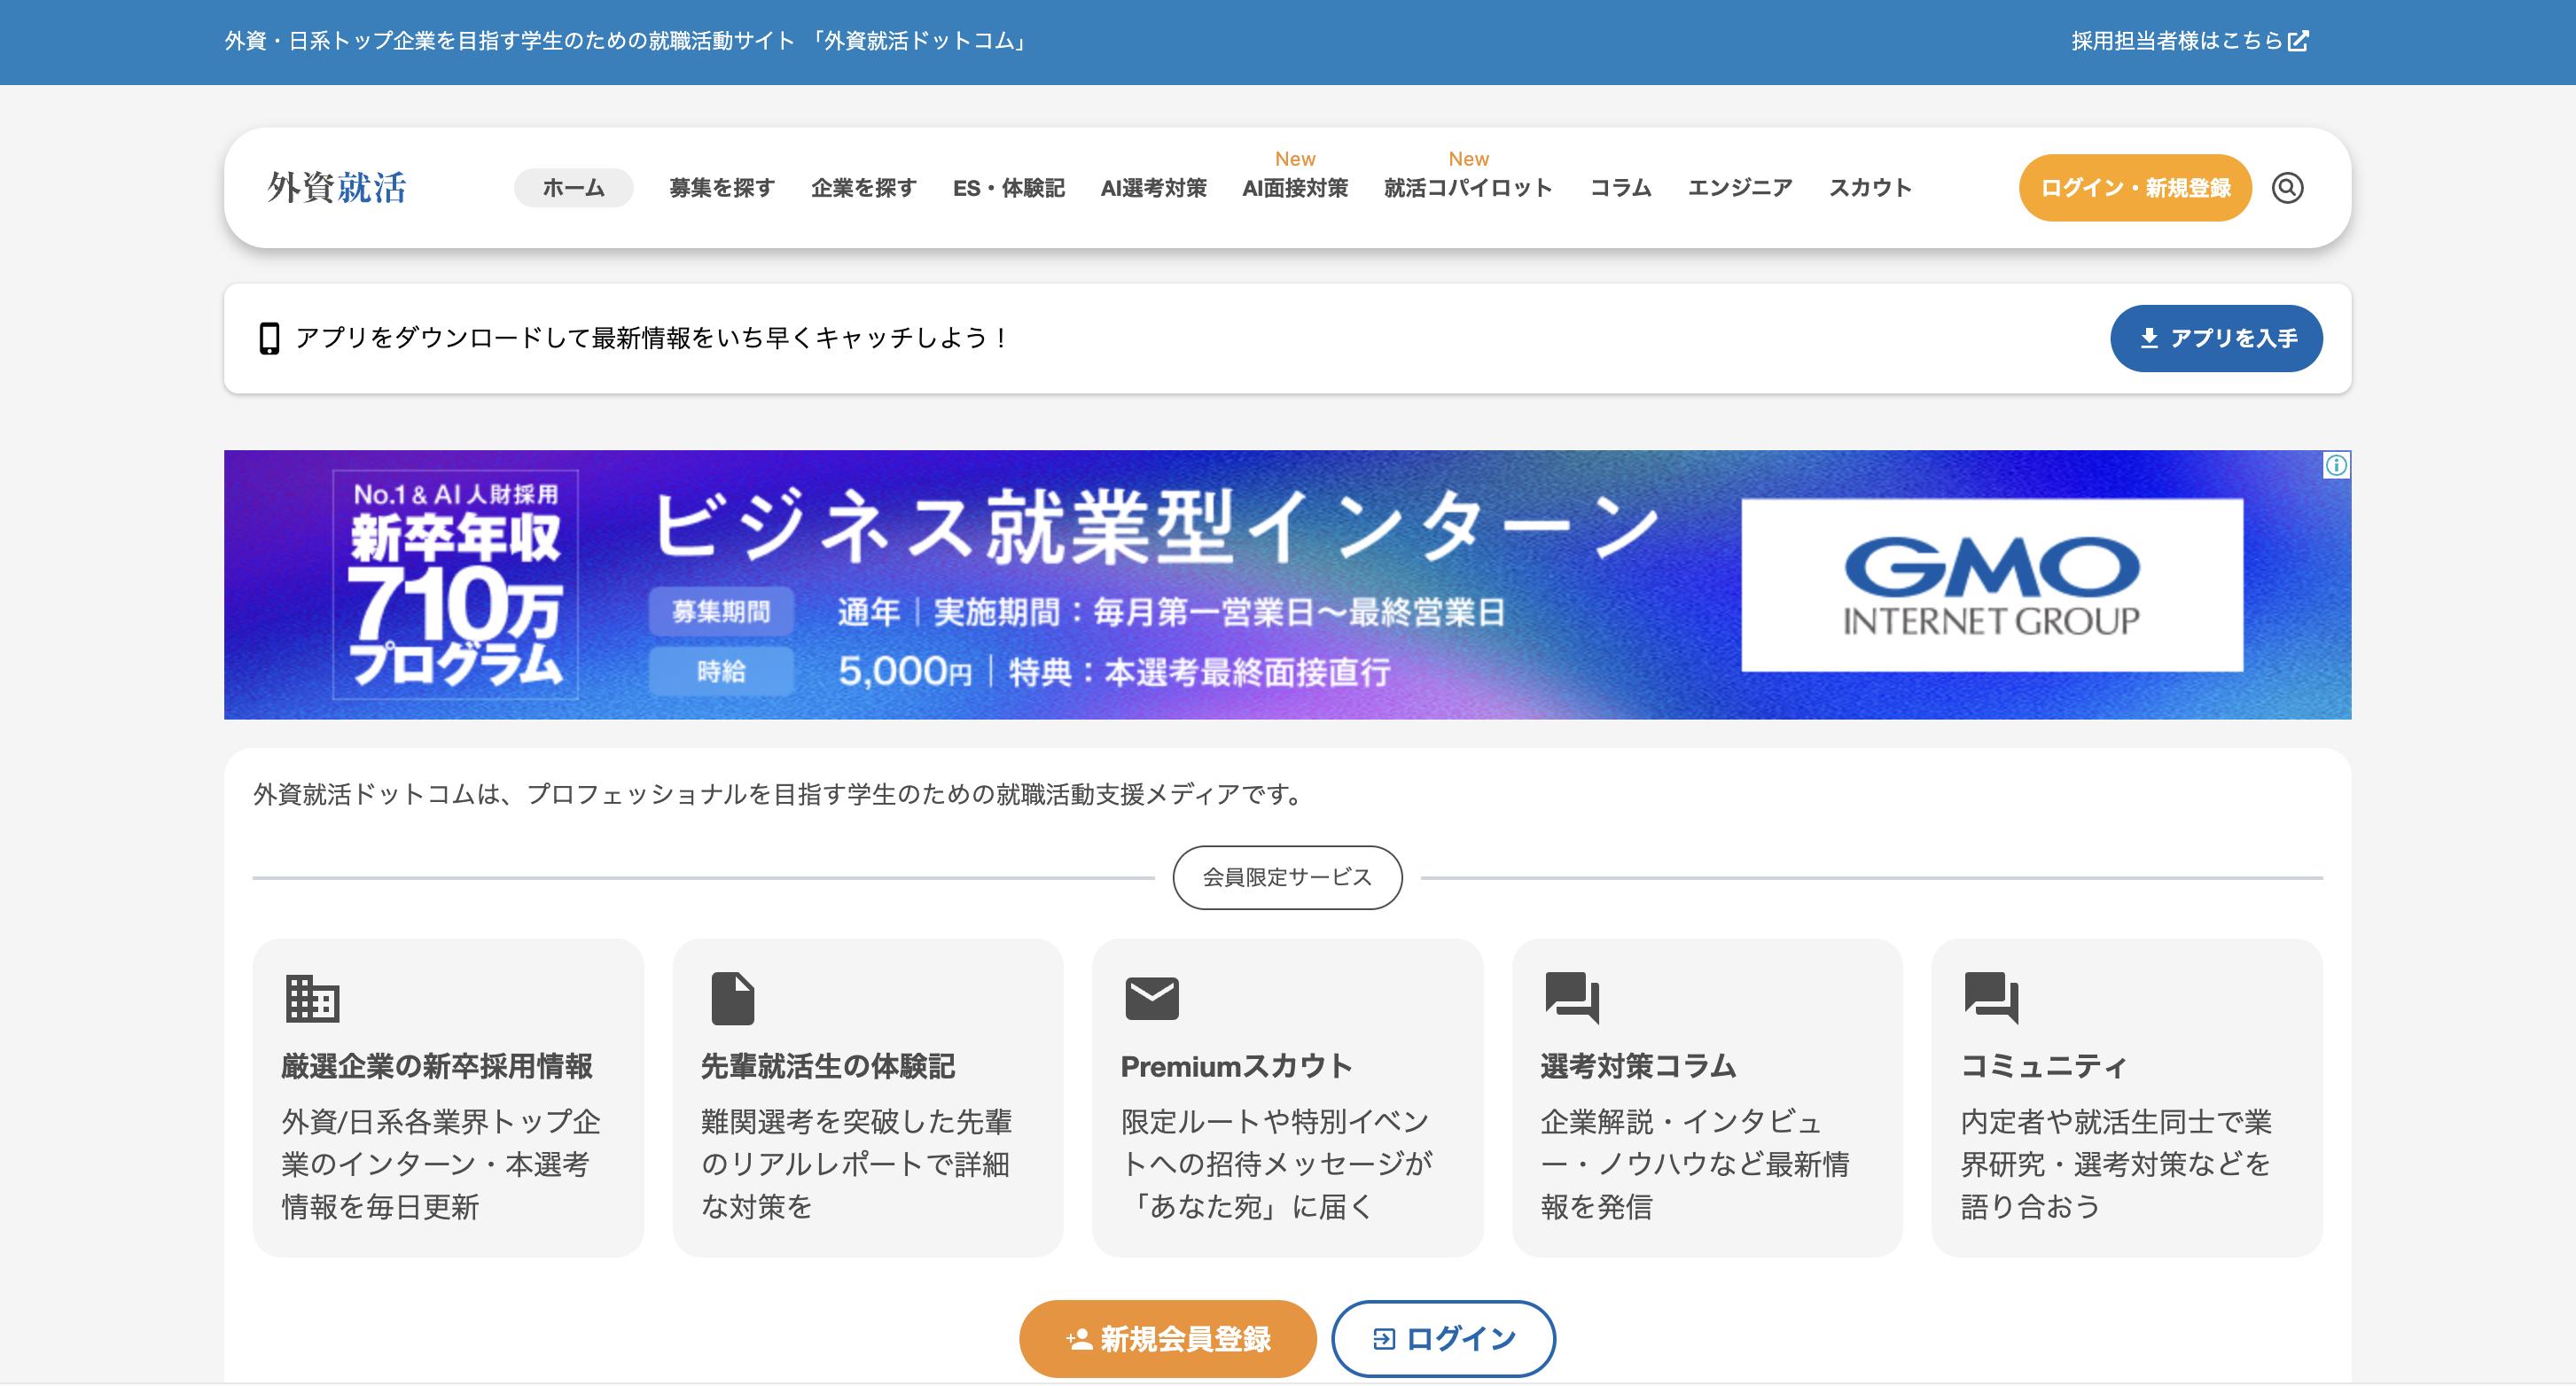Click the smartphone icon in app banner

pyautogui.click(x=269, y=338)
